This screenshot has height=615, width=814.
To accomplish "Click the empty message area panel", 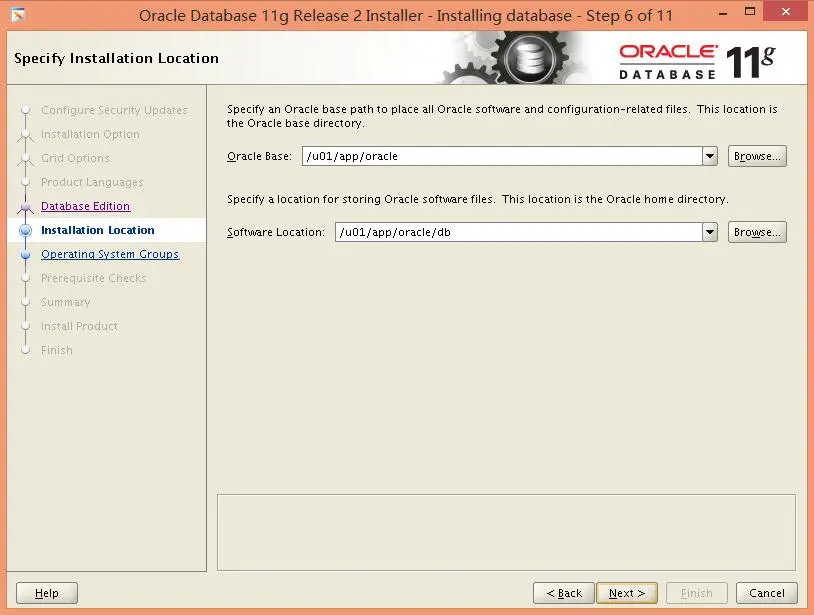I will coord(506,532).
